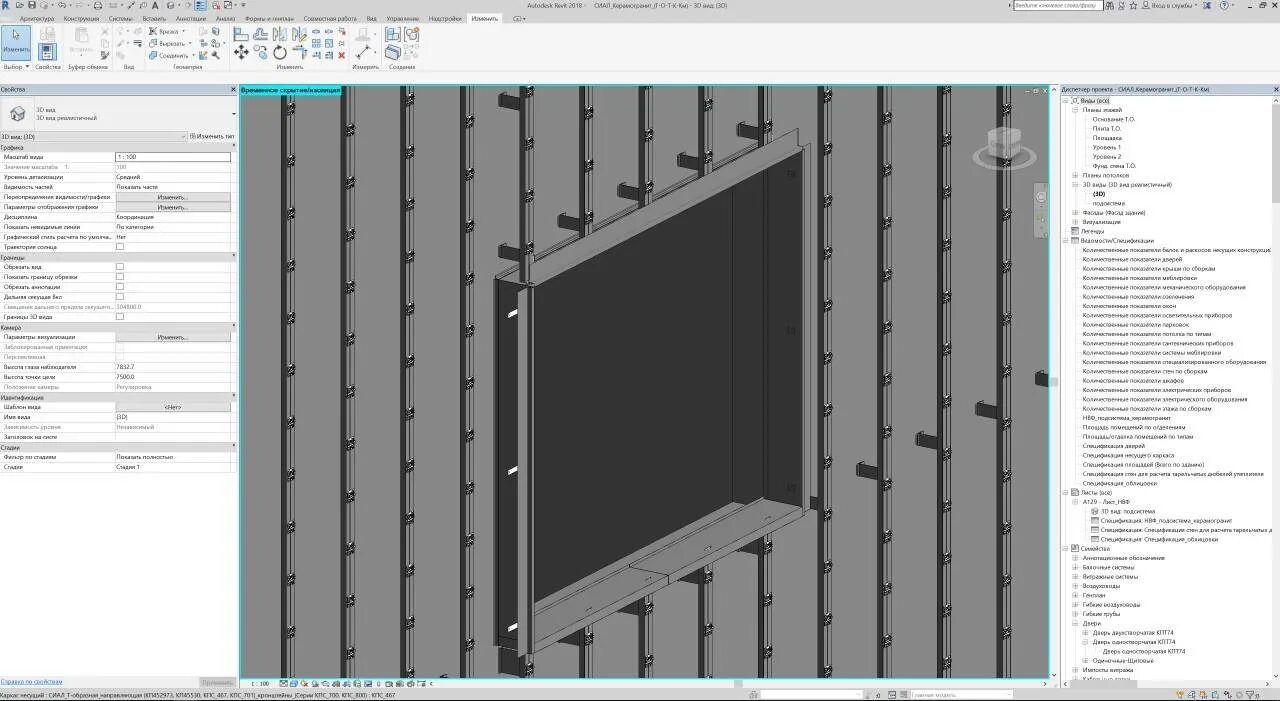This screenshot has height=701, width=1280.
Task: Click the Вырезать (Cut) geometry tool
Action: click(170, 43)
